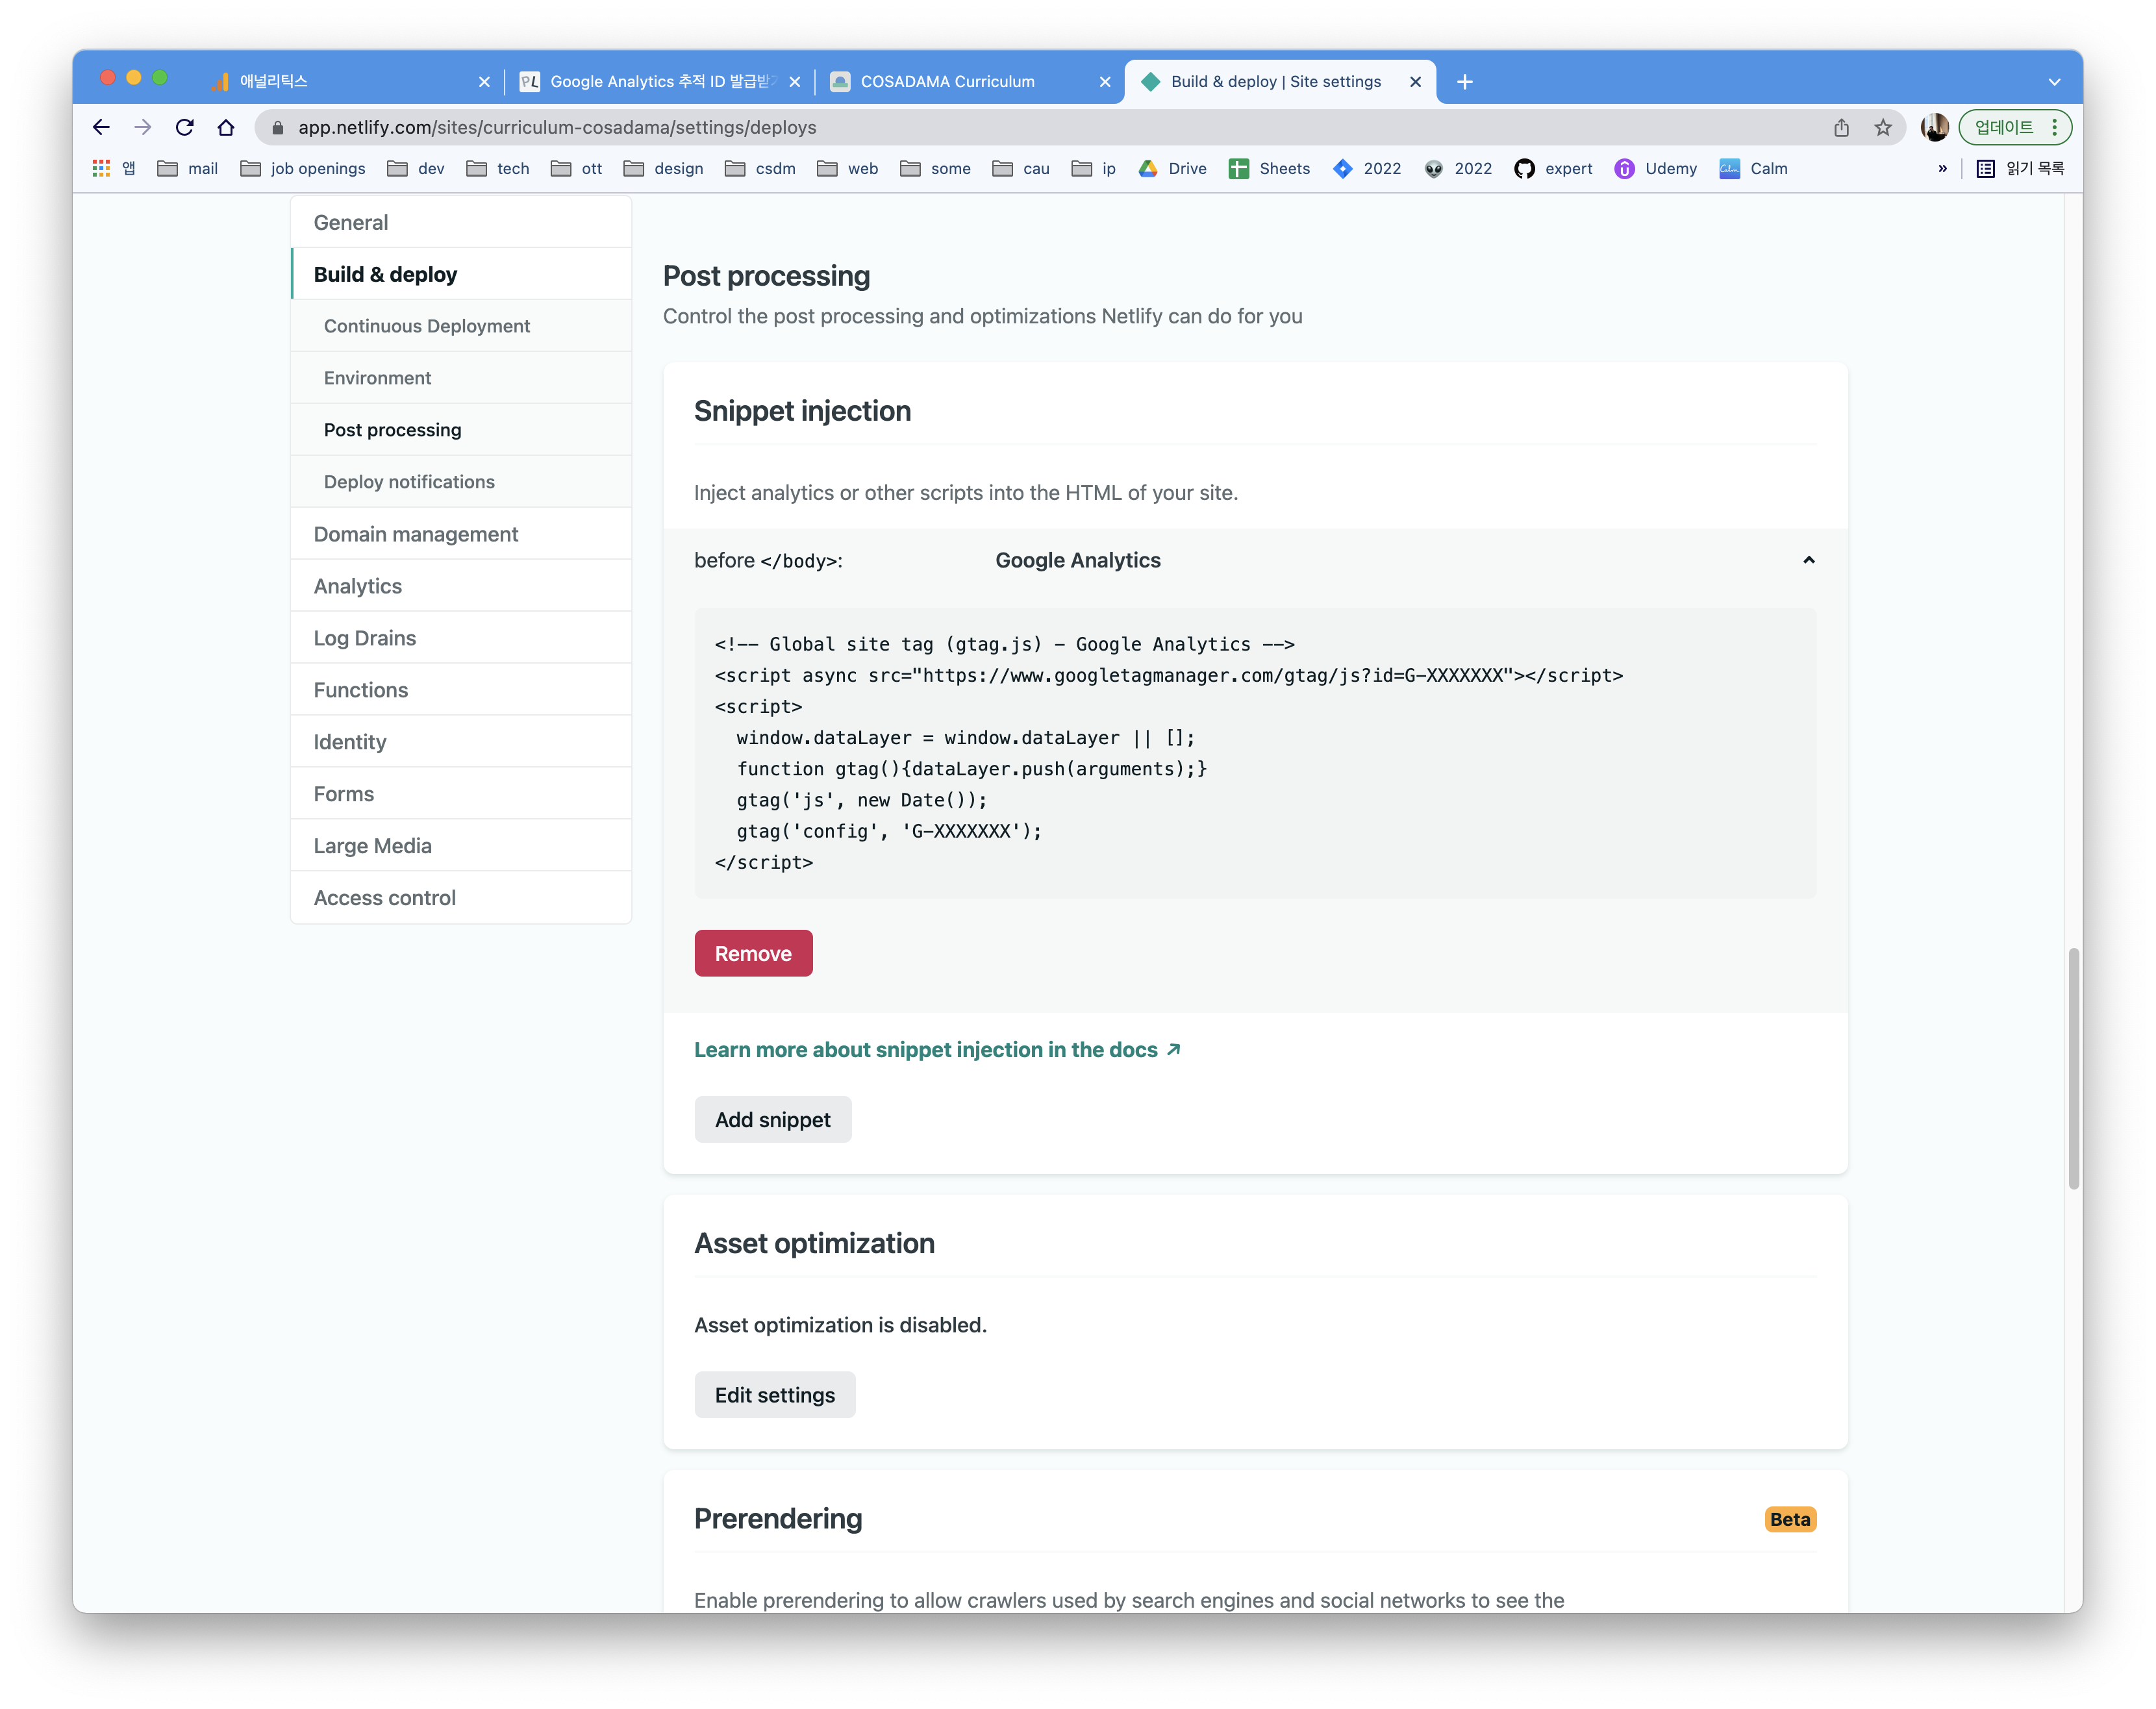Screen dimensions: 2156x1709
Task: Open snippet injection docs link
Action: (937, 1050)
